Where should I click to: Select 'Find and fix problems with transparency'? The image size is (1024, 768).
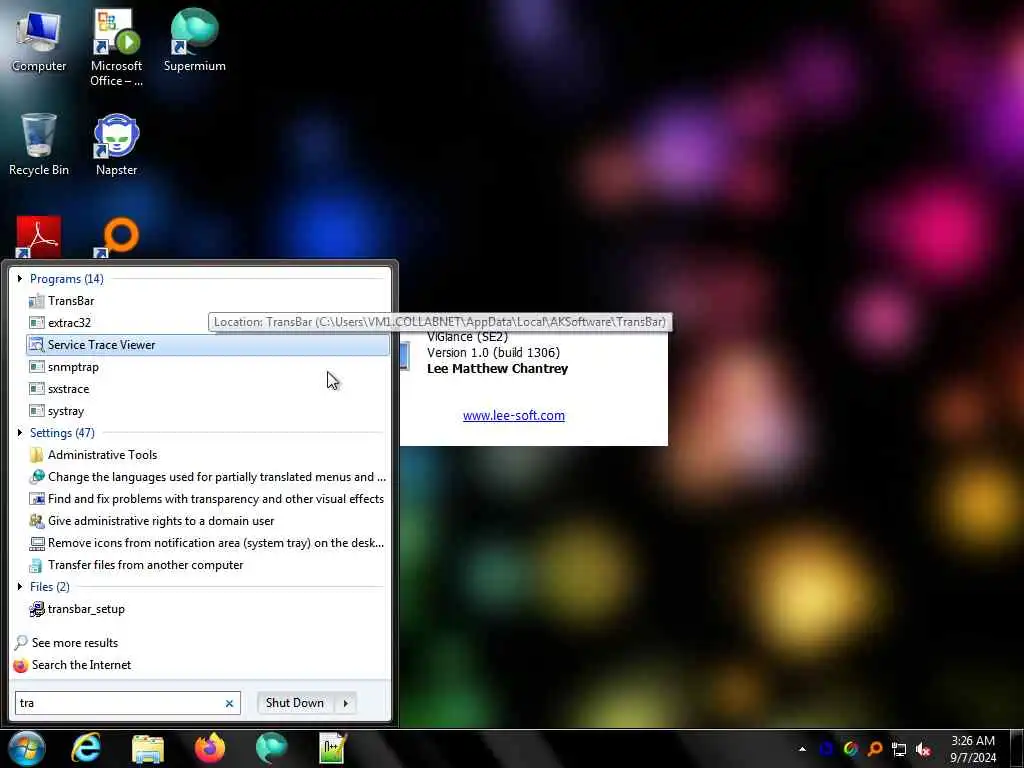pyautogui.click(x=208, y=499)
